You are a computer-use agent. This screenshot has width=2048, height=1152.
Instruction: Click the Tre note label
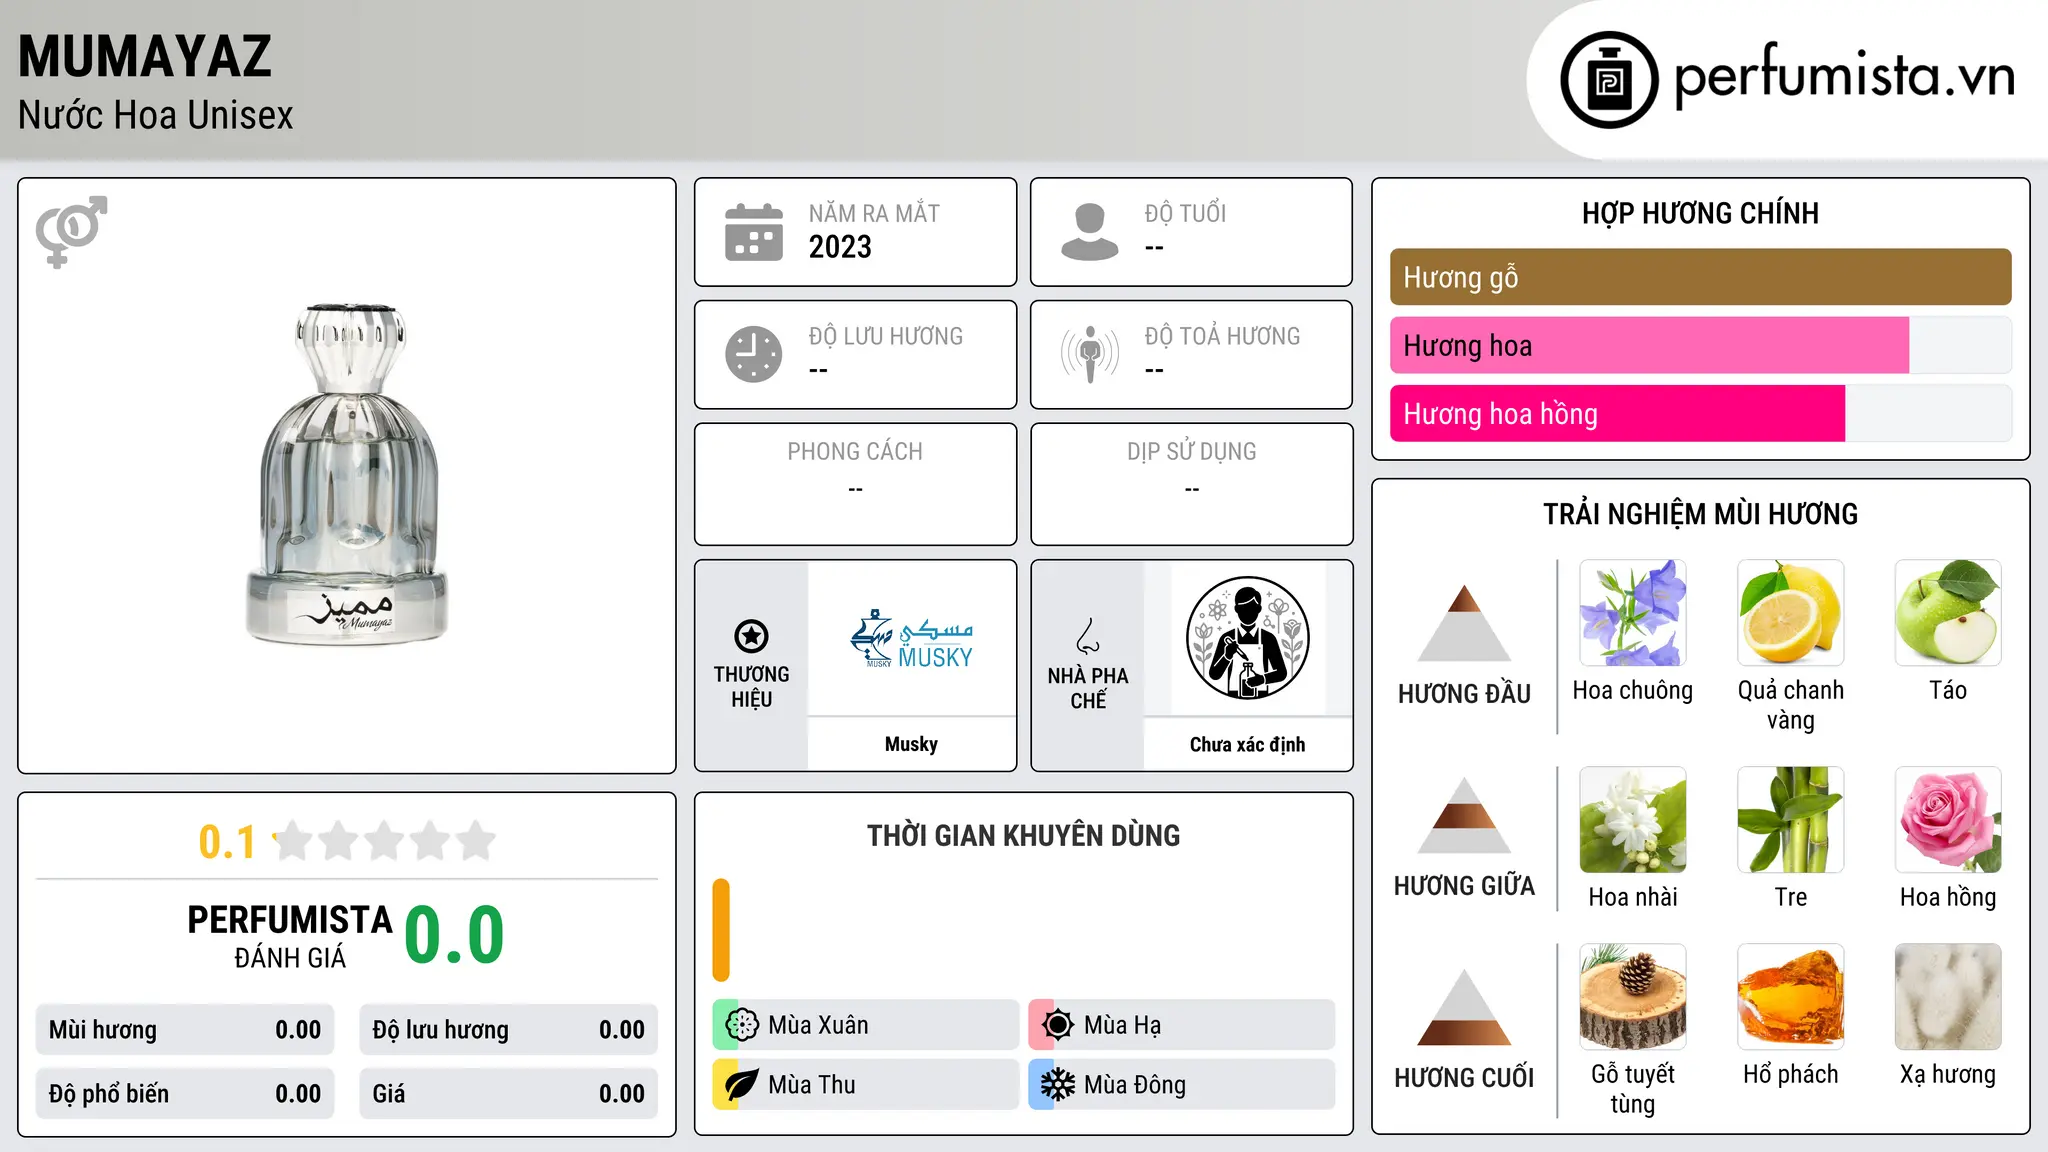1790,897
